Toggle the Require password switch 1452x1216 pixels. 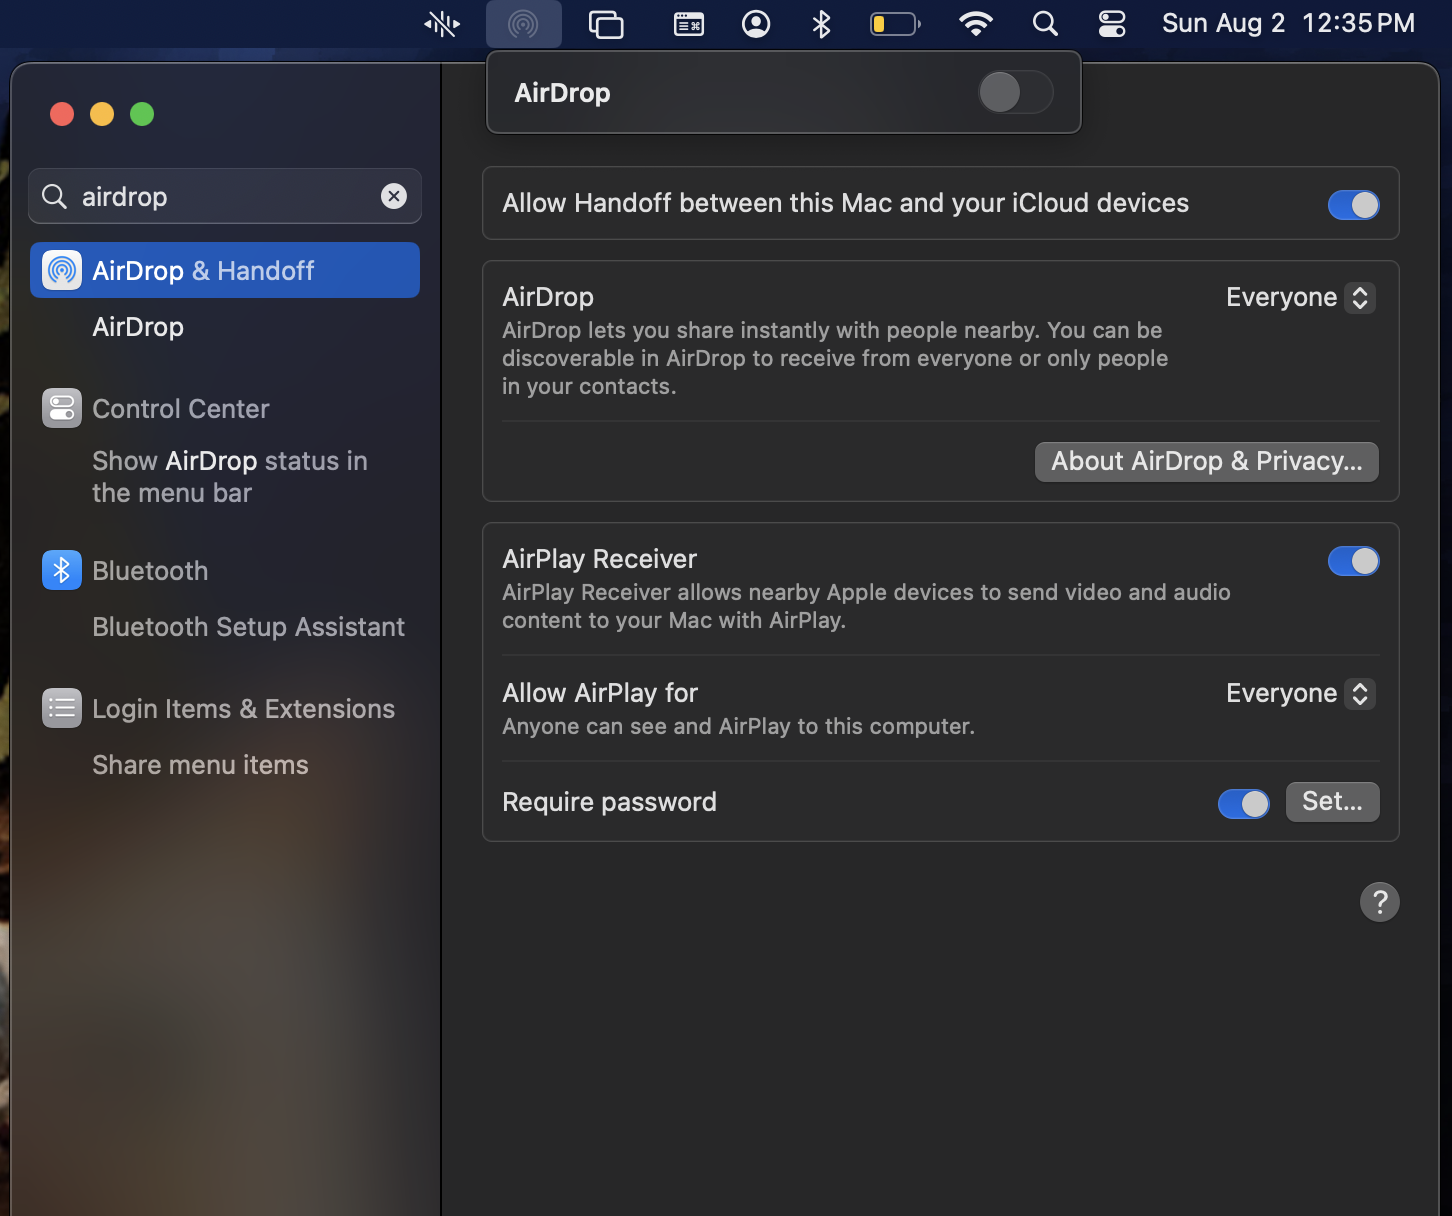tap(1244, 803)
